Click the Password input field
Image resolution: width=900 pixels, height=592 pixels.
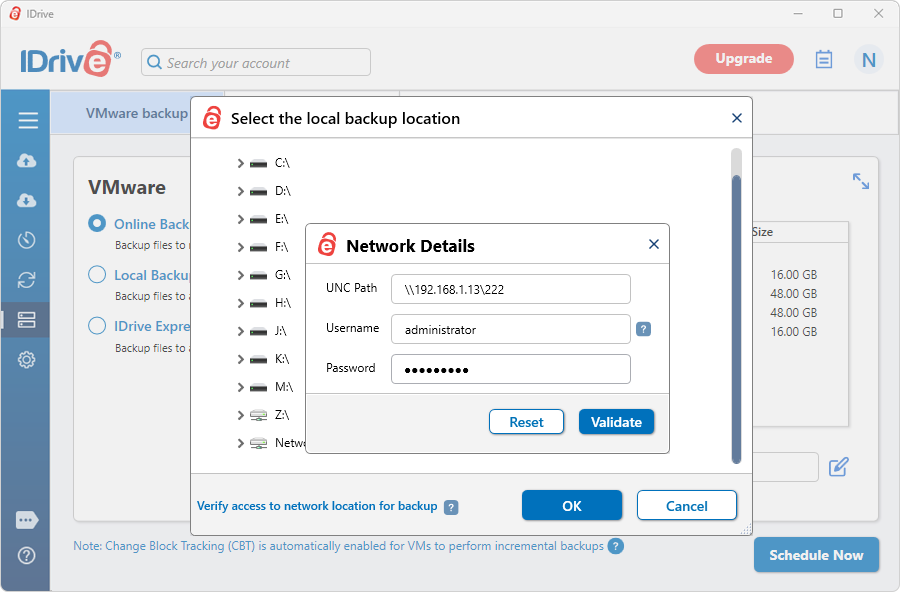(x=511, y=369)
